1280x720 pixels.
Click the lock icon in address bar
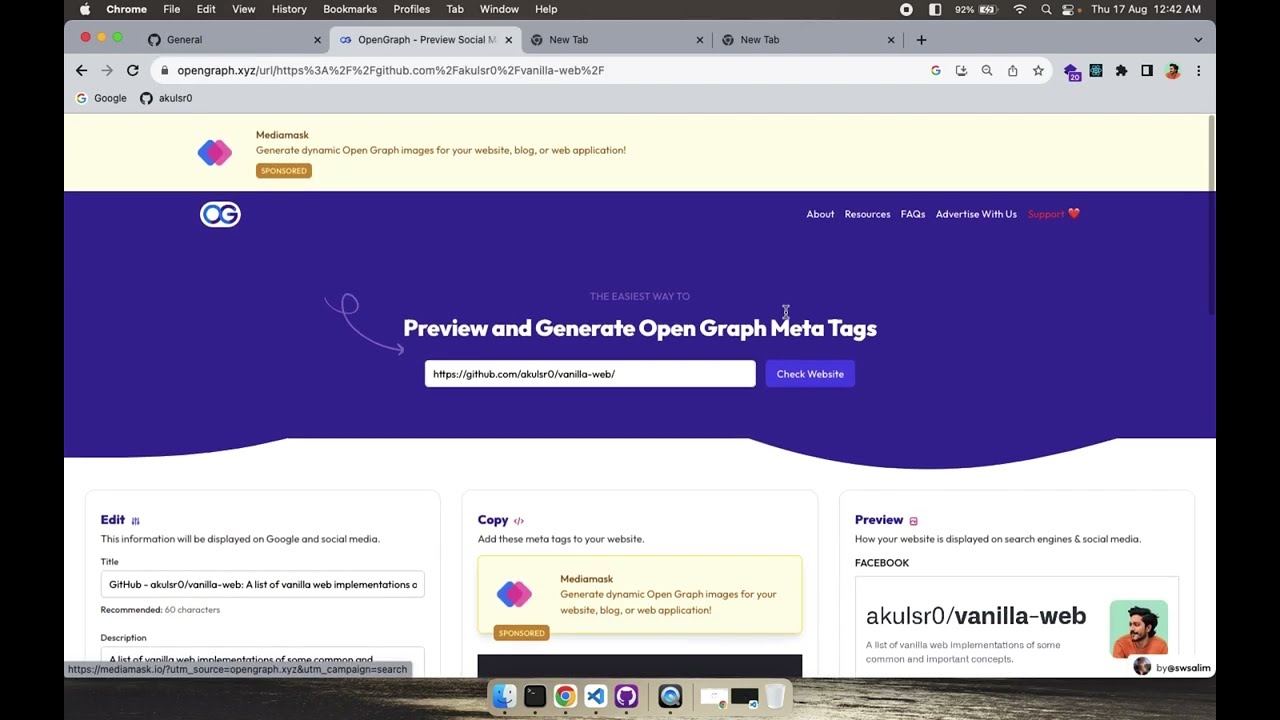(x=164, y=70)
